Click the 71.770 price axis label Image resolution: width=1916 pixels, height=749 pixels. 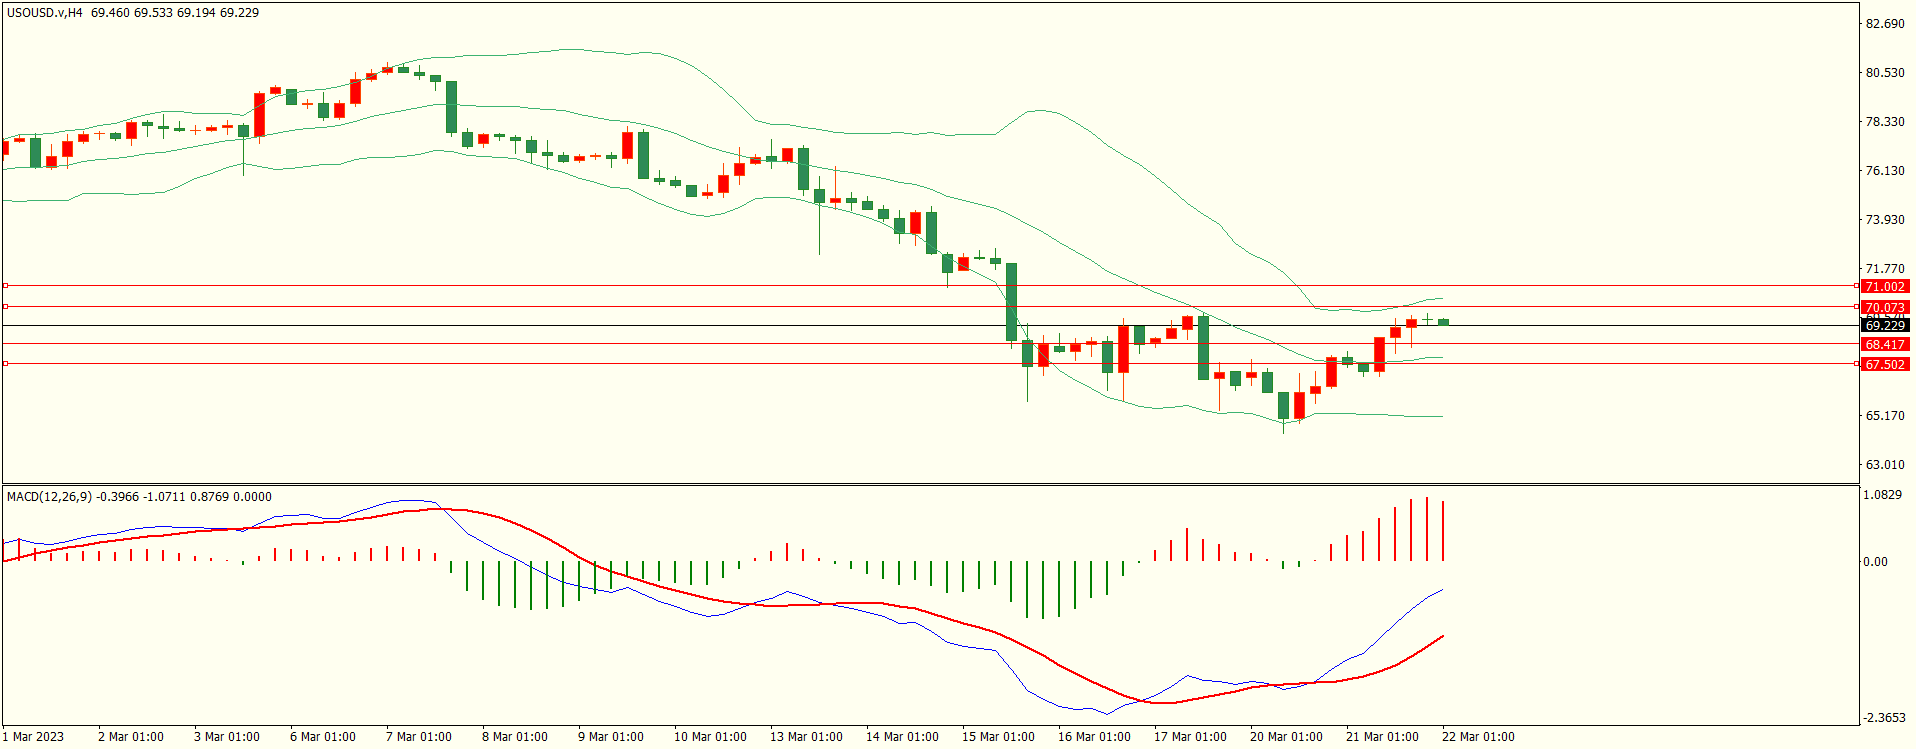pyautogui.click(x=1885, y=269)
